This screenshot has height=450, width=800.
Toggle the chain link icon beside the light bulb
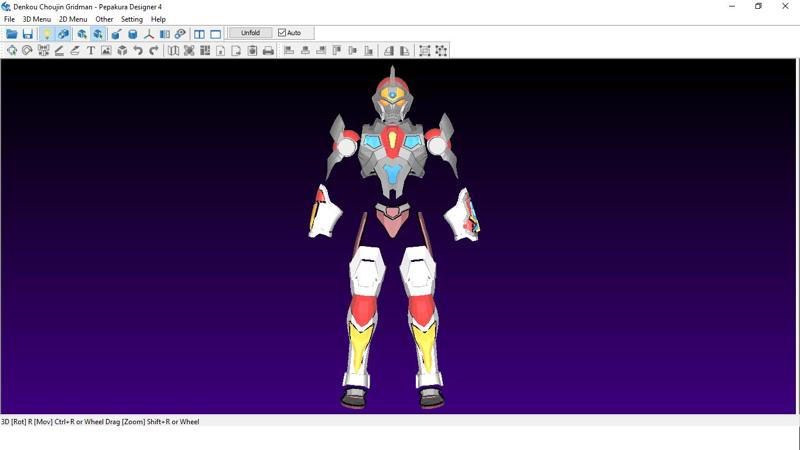click(x=63, y=34)
